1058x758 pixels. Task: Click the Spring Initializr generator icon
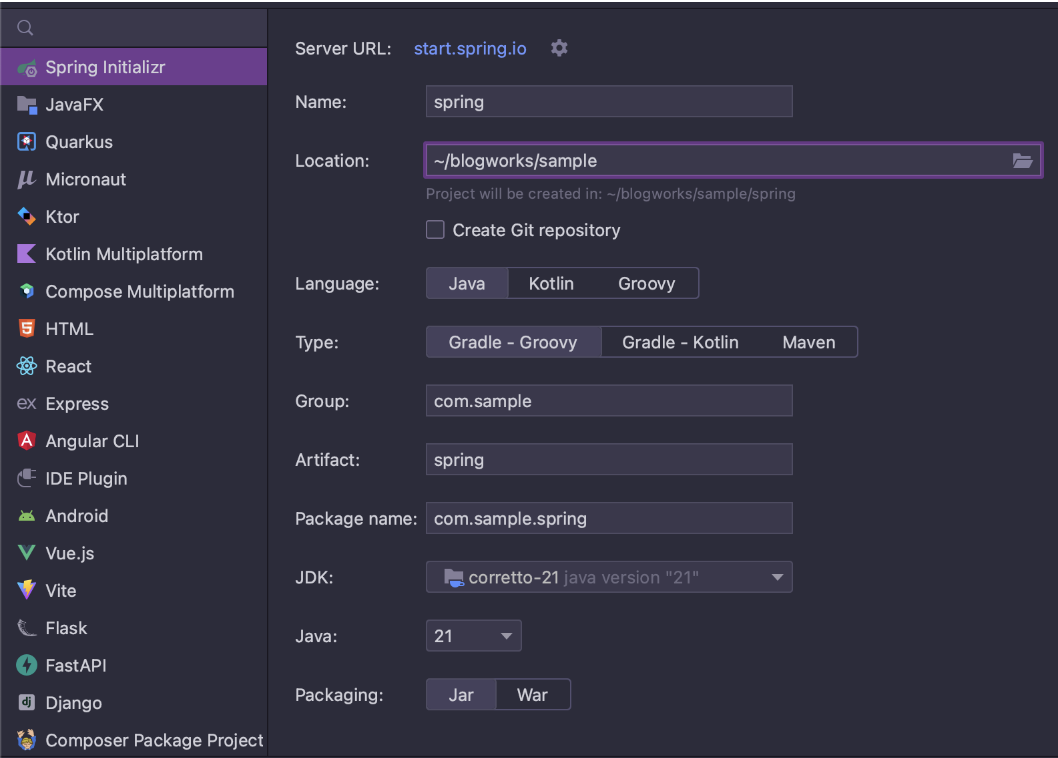(x=27, y=68)
